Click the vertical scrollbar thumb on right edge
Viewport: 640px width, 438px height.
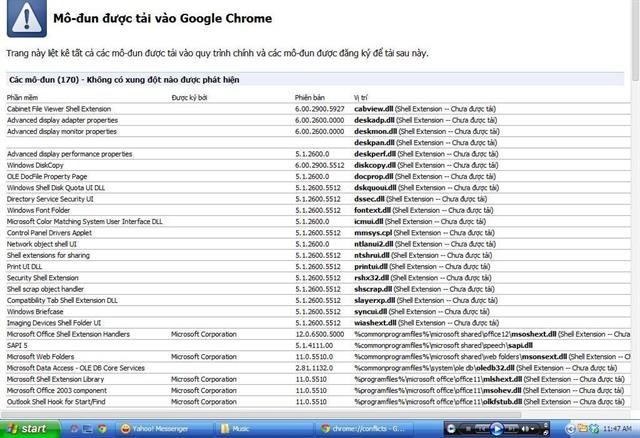pos(636,40)
